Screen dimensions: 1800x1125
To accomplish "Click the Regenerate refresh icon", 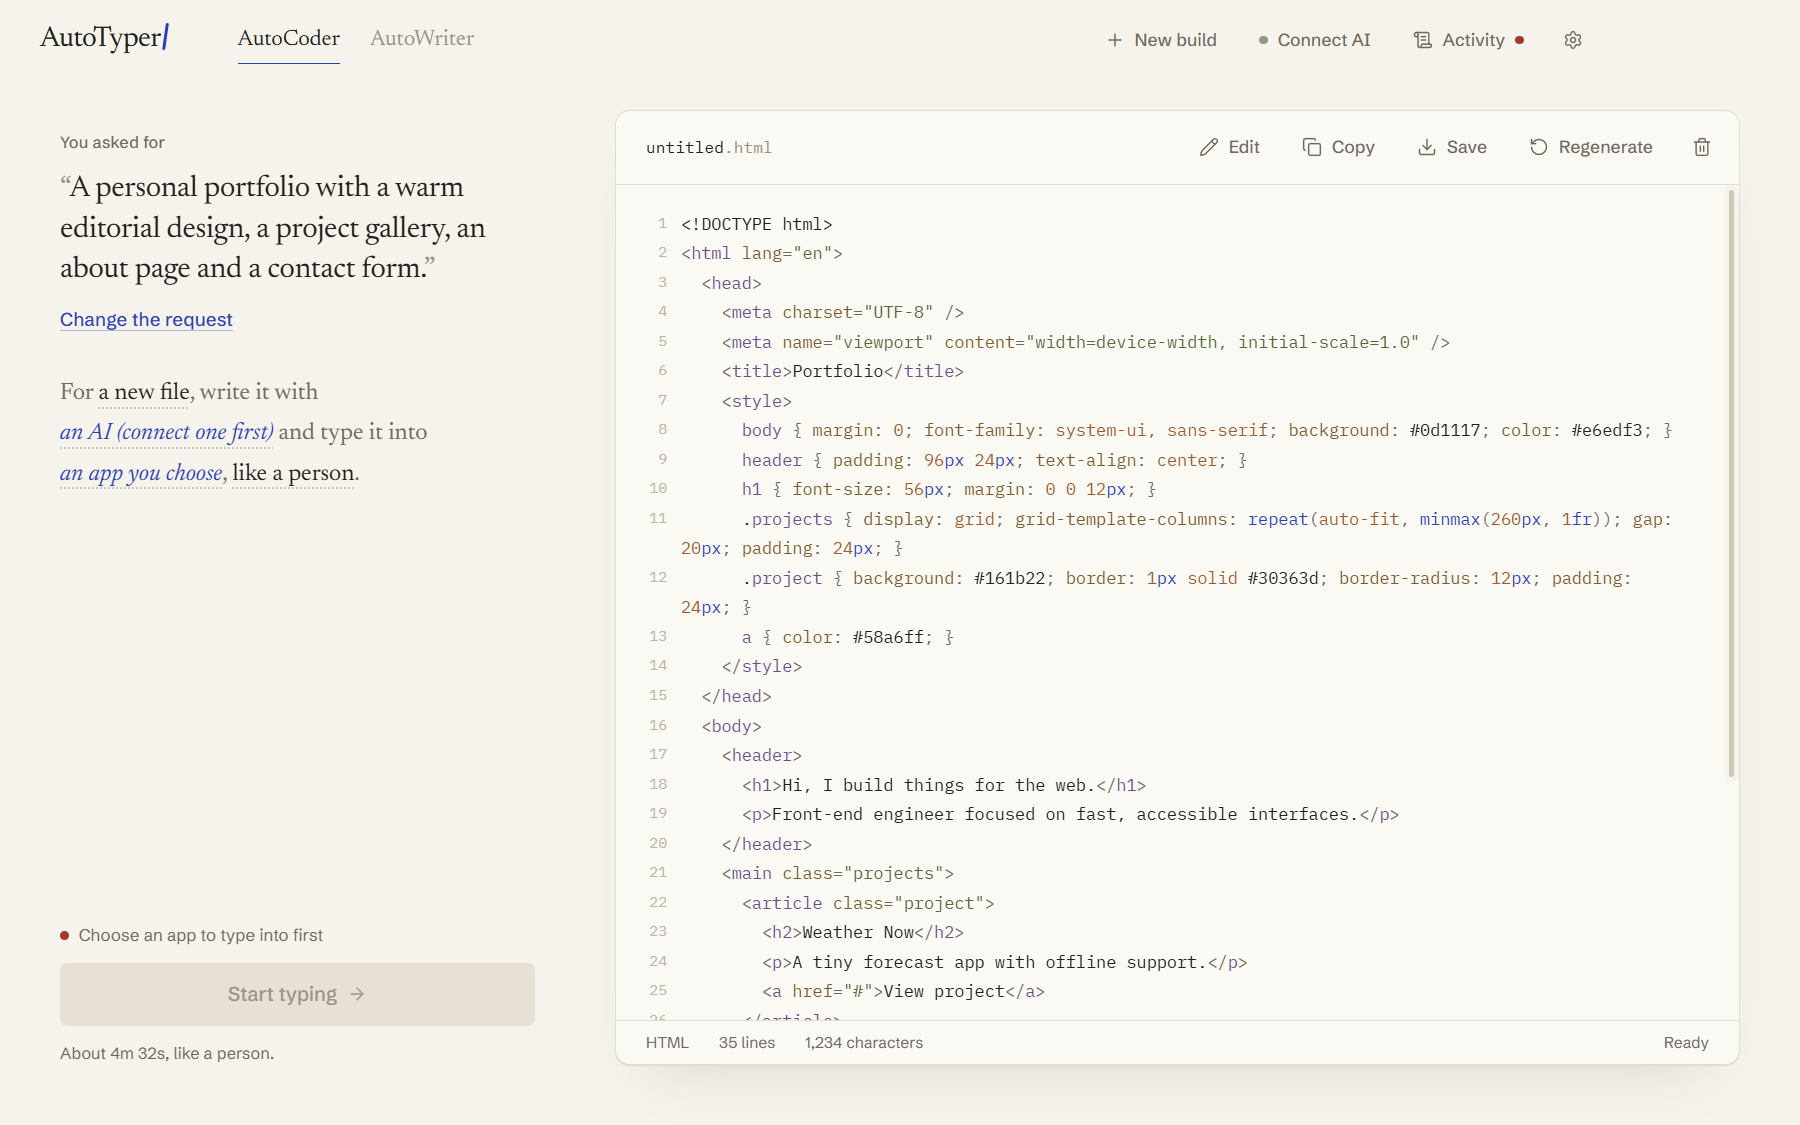I will pos(1539,147).
